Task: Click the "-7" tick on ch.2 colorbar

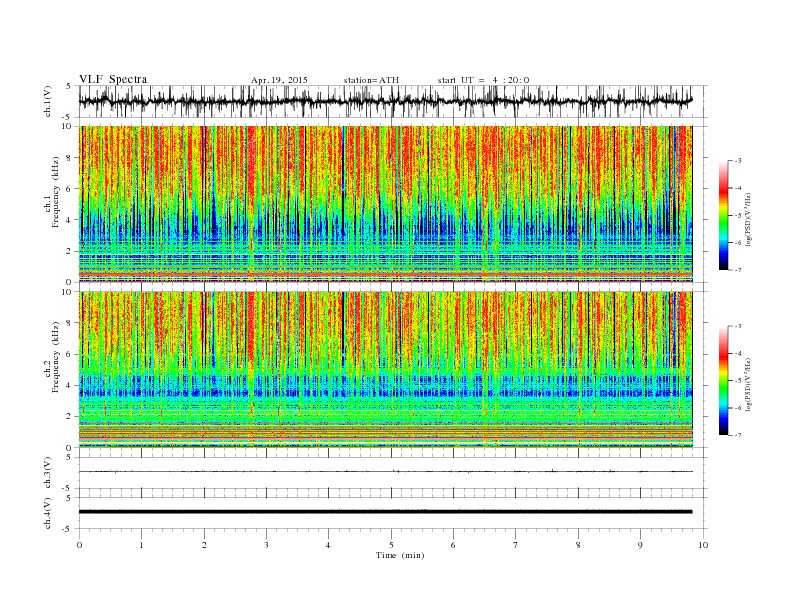Action: (738, 435)
